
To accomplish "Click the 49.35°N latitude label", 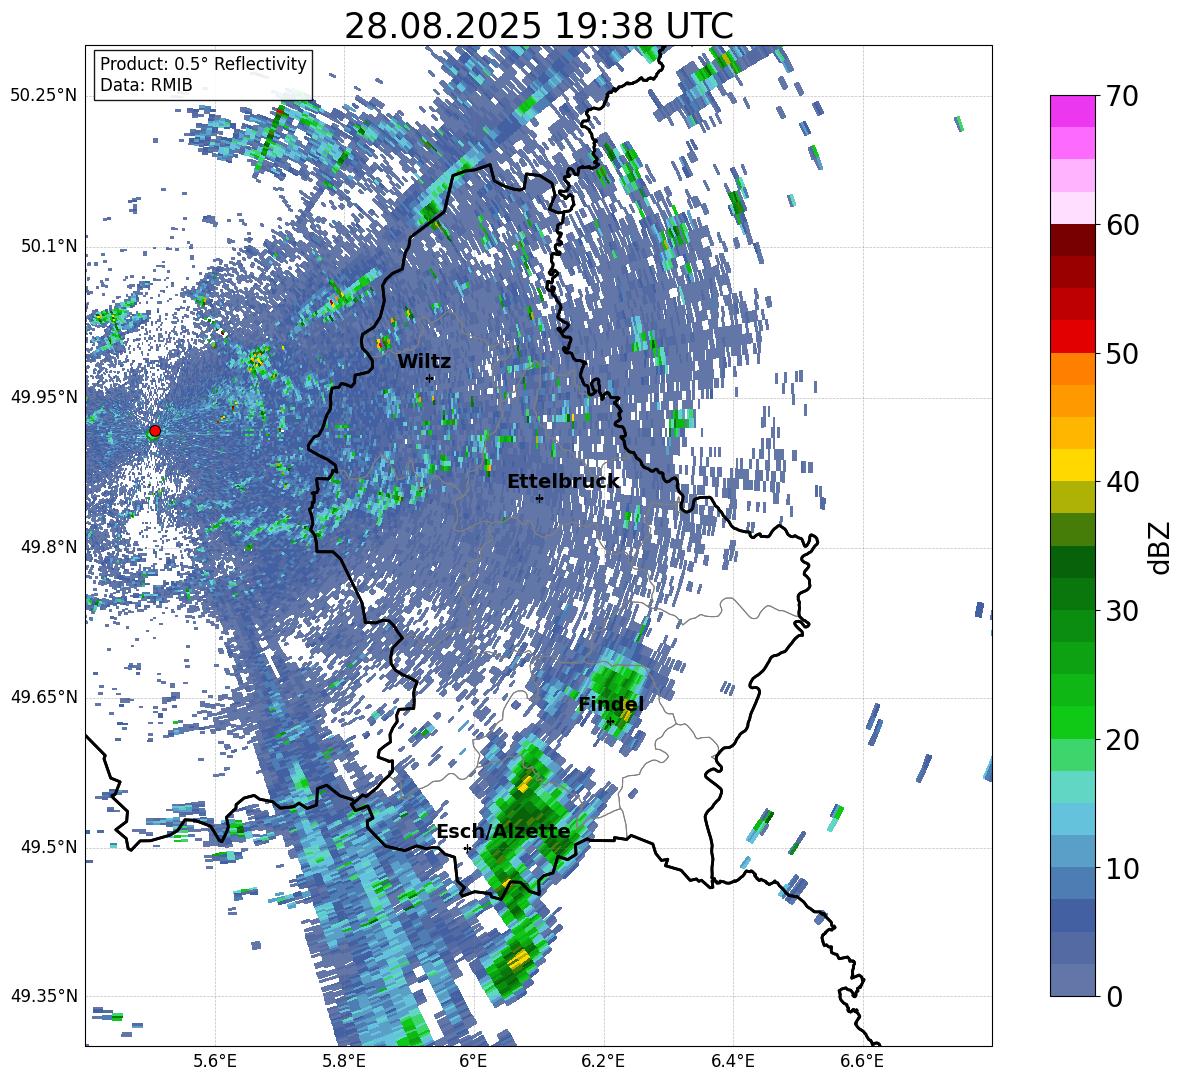I will pyautogui.click(x=44, y=996).
